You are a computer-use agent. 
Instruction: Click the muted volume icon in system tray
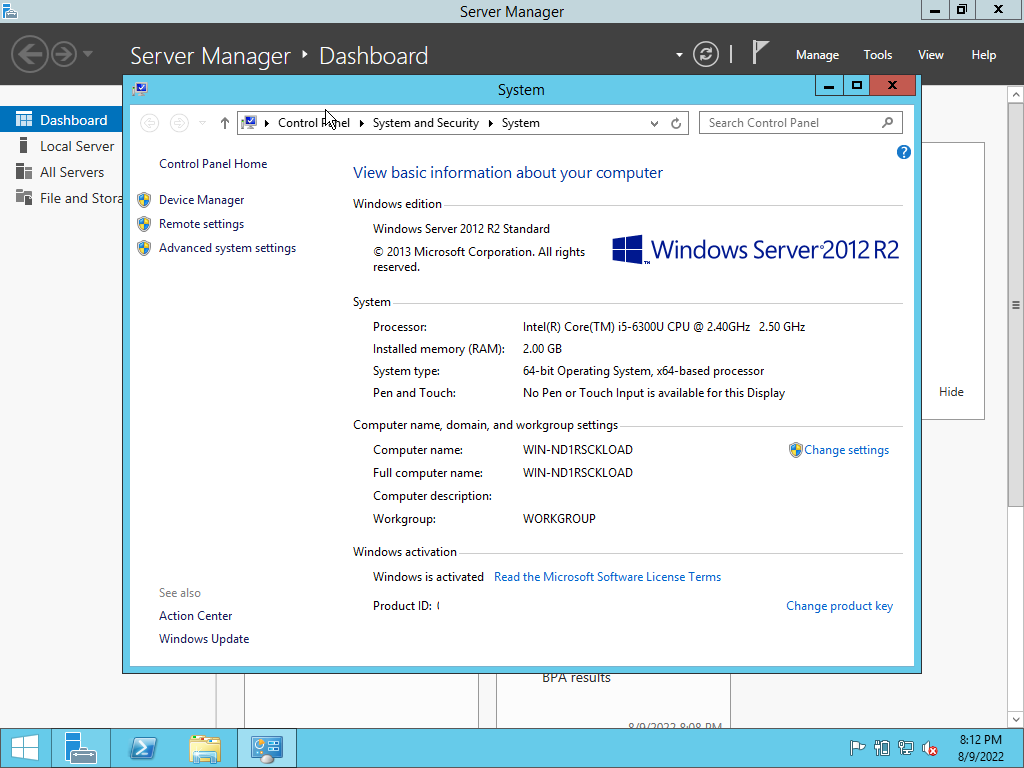pos(928,747)
